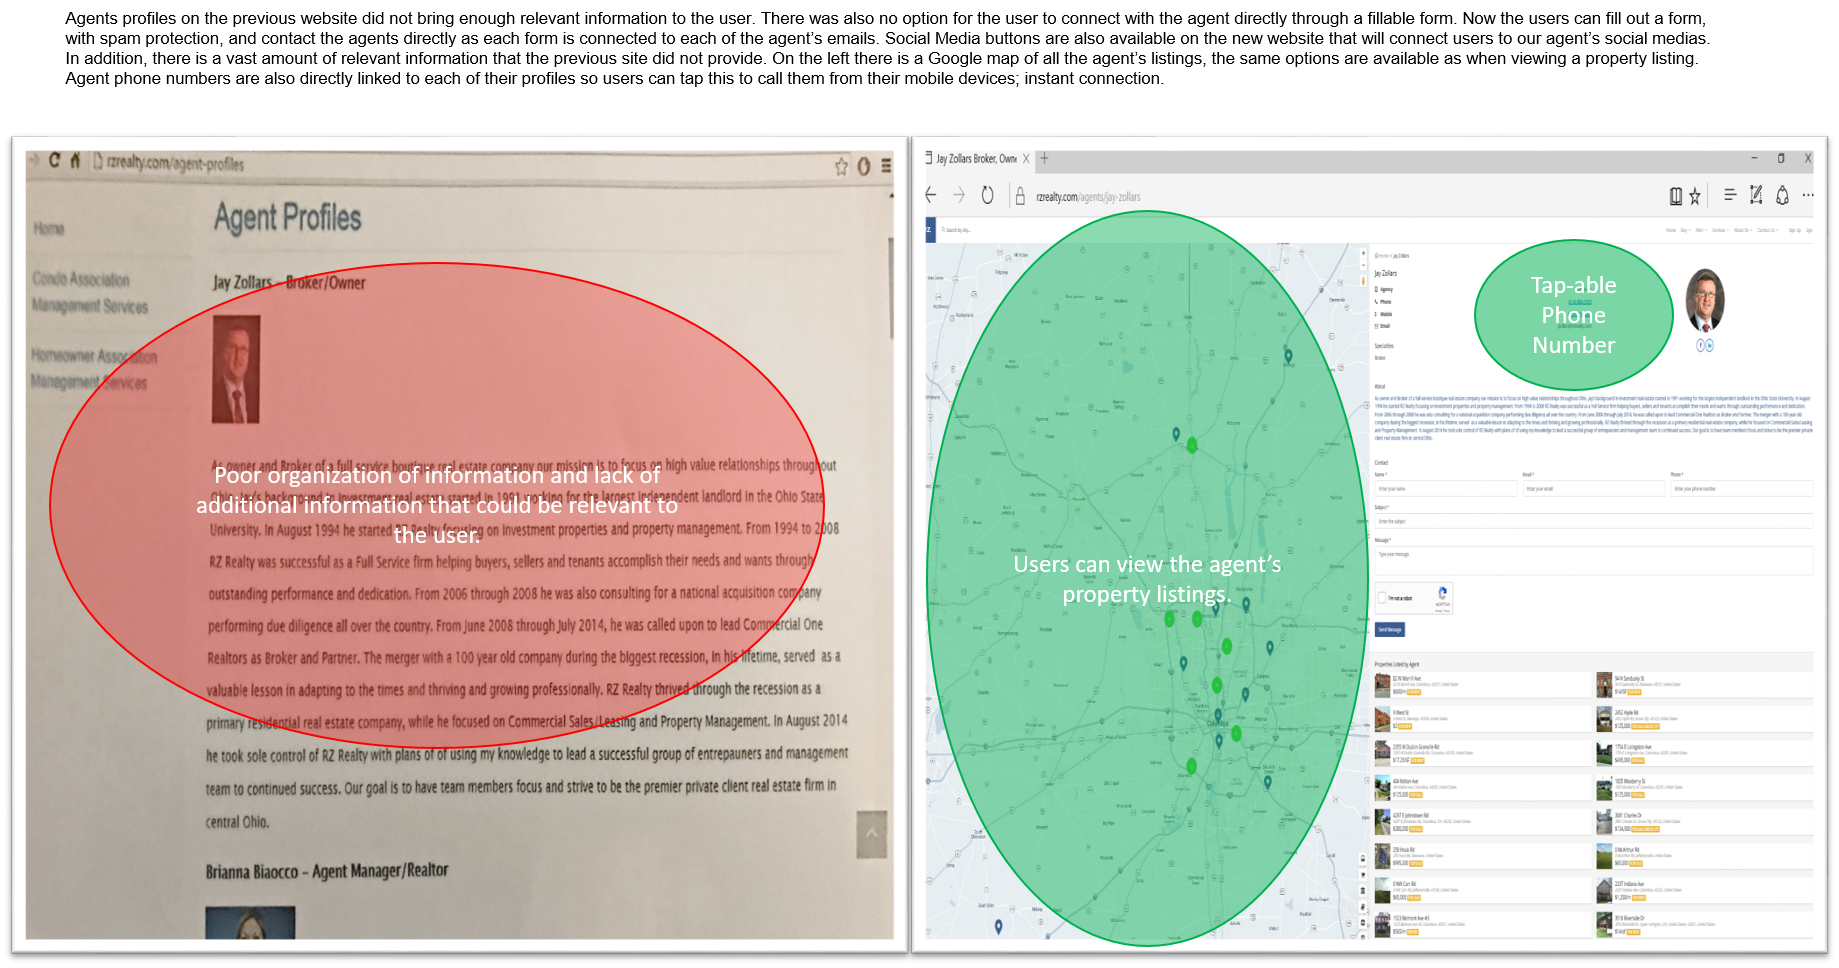This screenshot has height=968, width=1839.
Task: Check the I'm not a robot box
Action: click(x=1383, y=598)
